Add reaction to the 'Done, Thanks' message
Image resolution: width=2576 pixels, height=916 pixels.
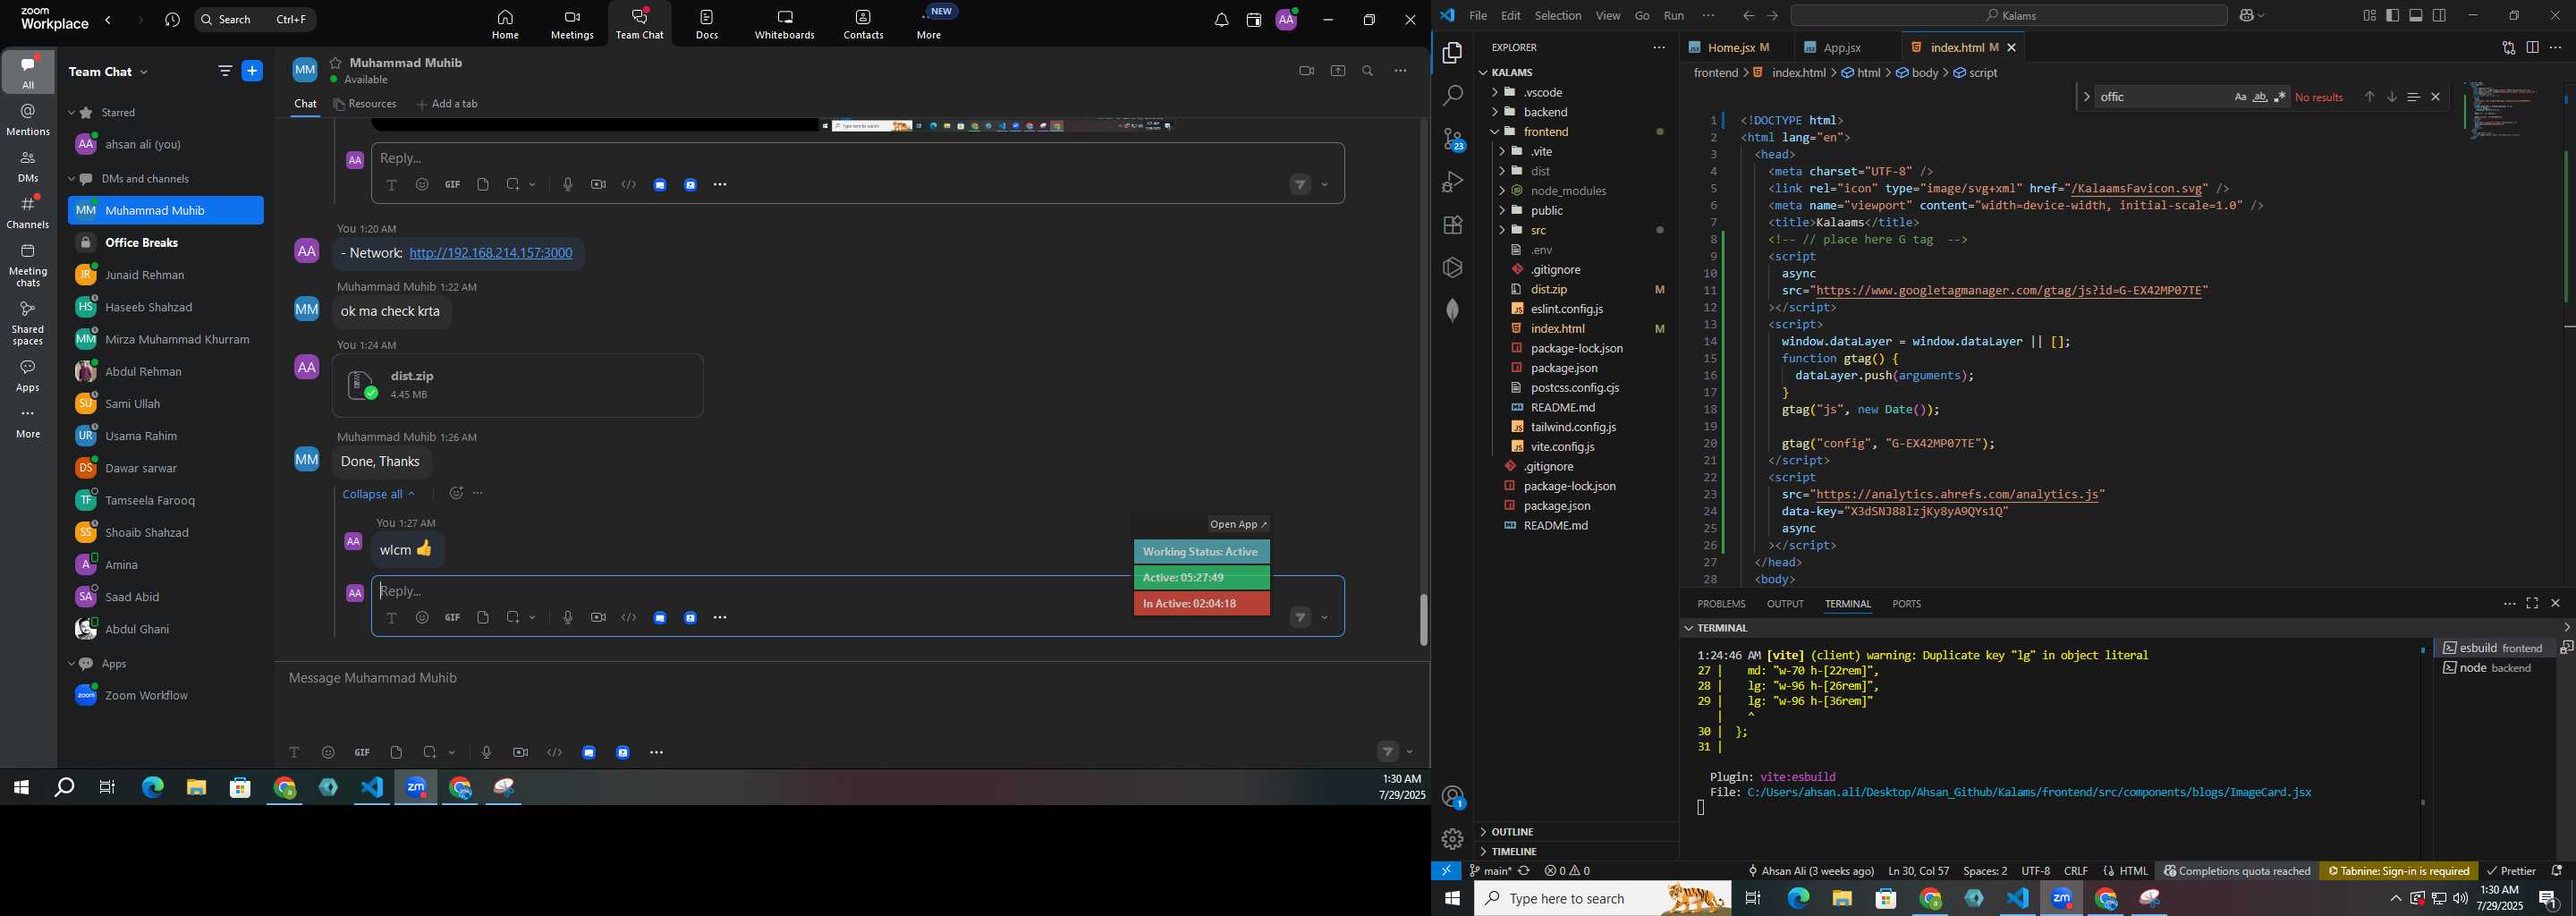click(x=456, y=493)
